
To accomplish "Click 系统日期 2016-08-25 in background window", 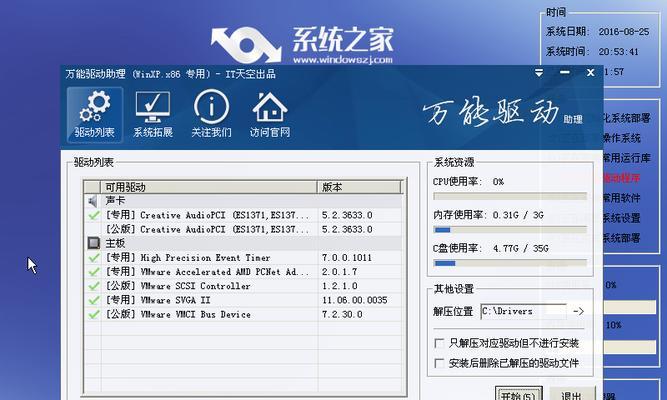I will (598, 32).
